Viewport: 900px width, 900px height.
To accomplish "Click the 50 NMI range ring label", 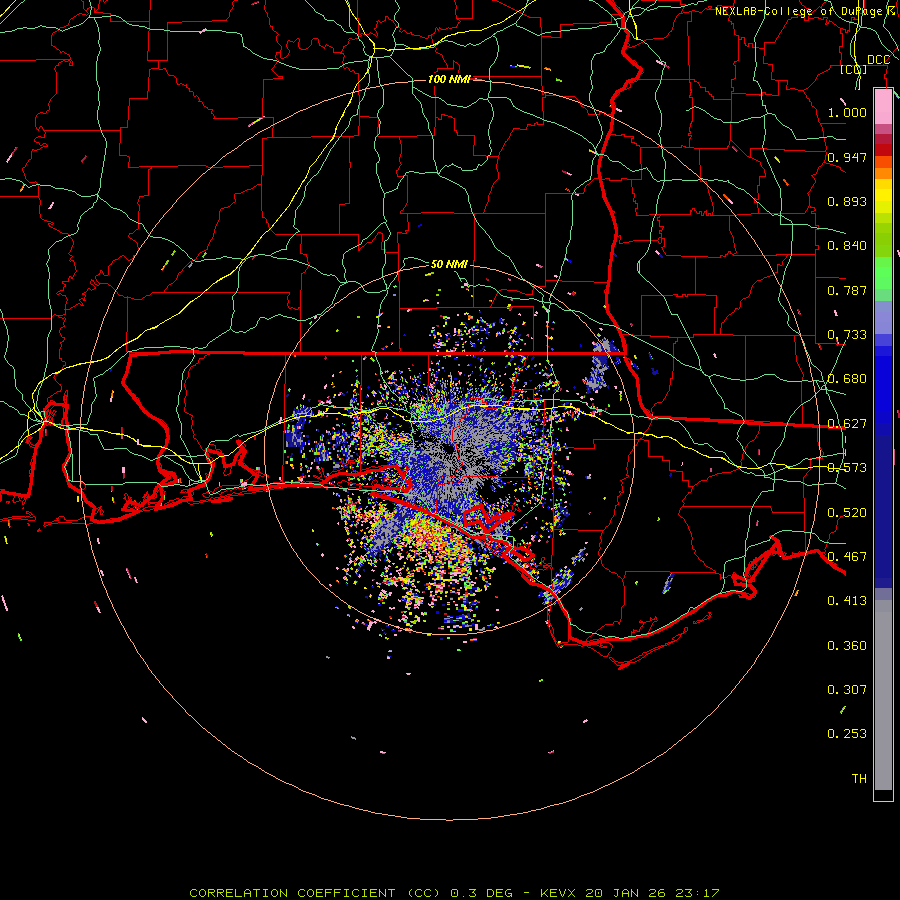I will coord(449,264).
